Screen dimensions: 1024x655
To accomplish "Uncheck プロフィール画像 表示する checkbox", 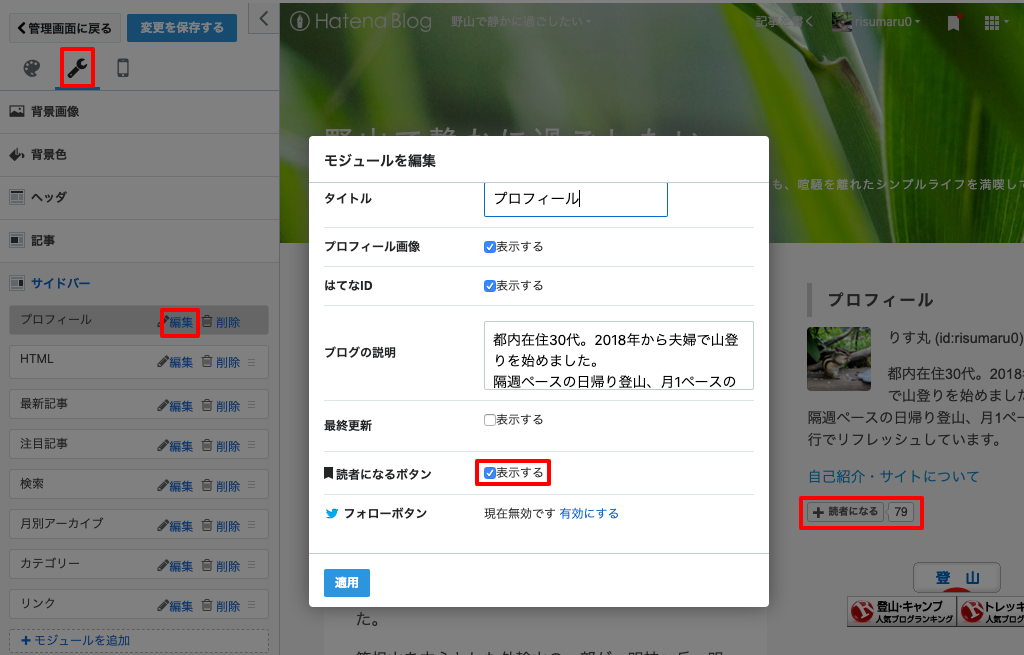I will [489, 247].
